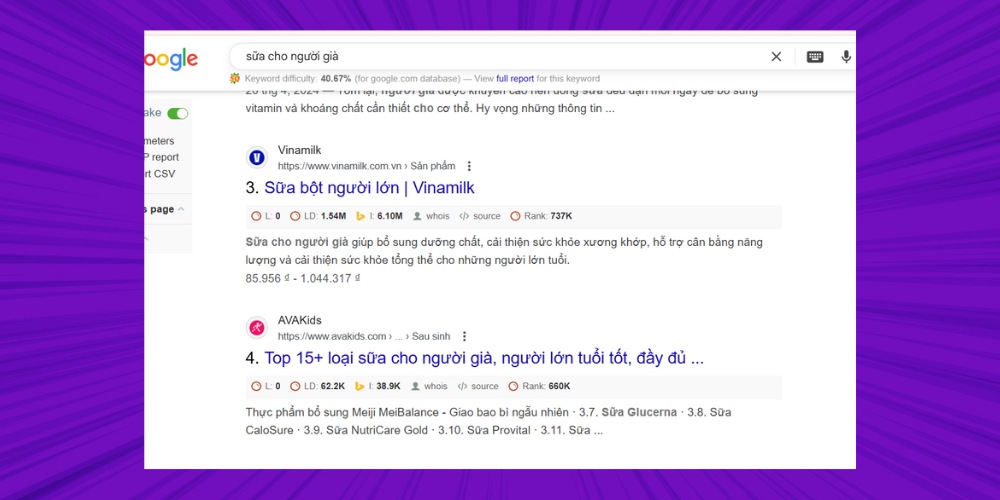The height and width of the screenshot is (500, 1000).
Task: Open three-dot menu next to AVAKids URL
Action: click(x=464, y=336)
